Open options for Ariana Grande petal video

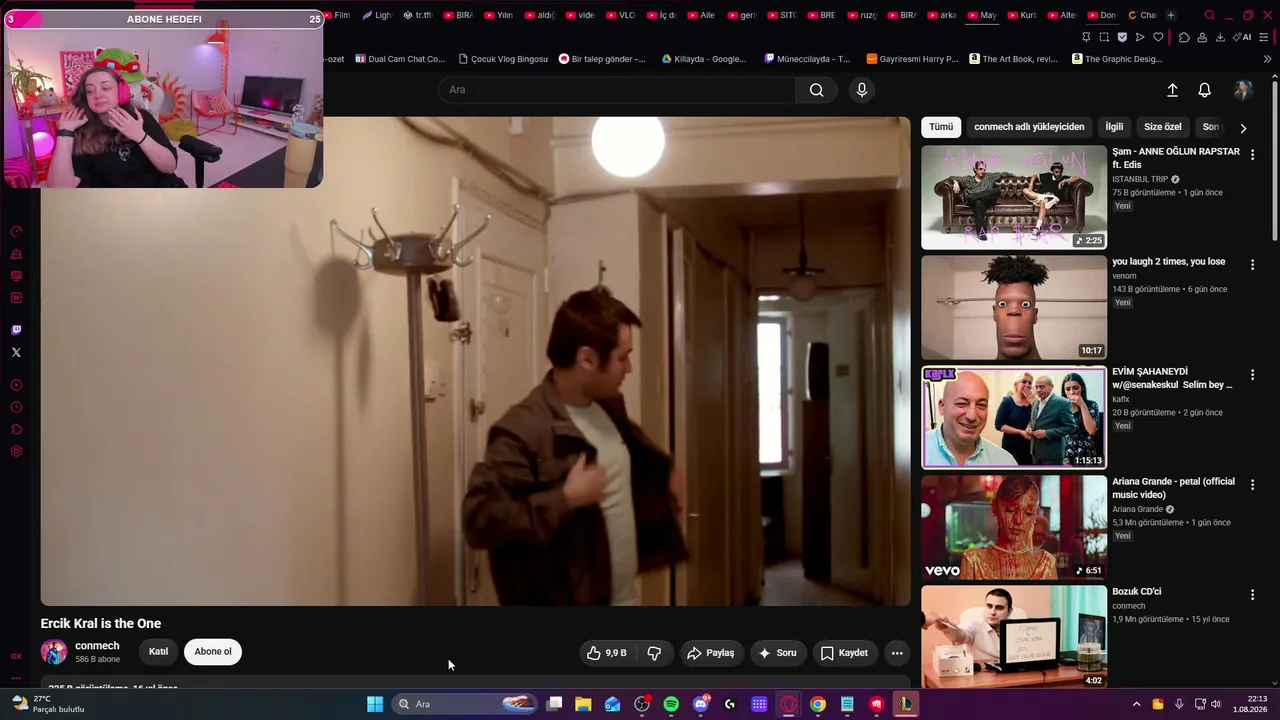(x=1252, y=485)
